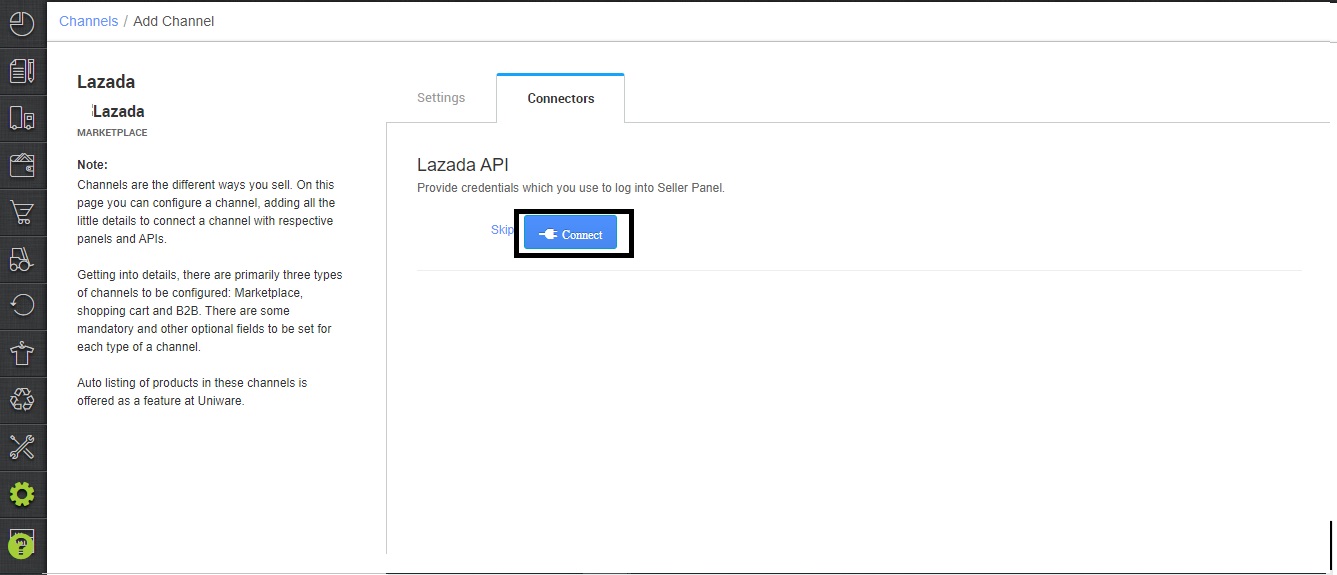The width and height of the screenshot is (1337, 575).
Task: Switch to the Settings tab
Action: pyautogui.click(x=441, y=98)
